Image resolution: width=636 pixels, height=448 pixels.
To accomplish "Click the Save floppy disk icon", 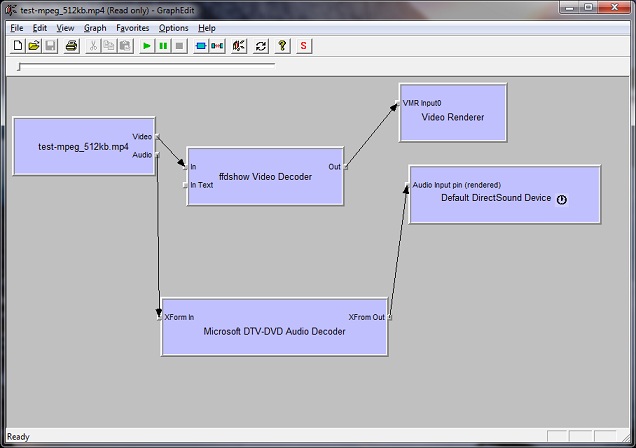I will tap(50, 46).
